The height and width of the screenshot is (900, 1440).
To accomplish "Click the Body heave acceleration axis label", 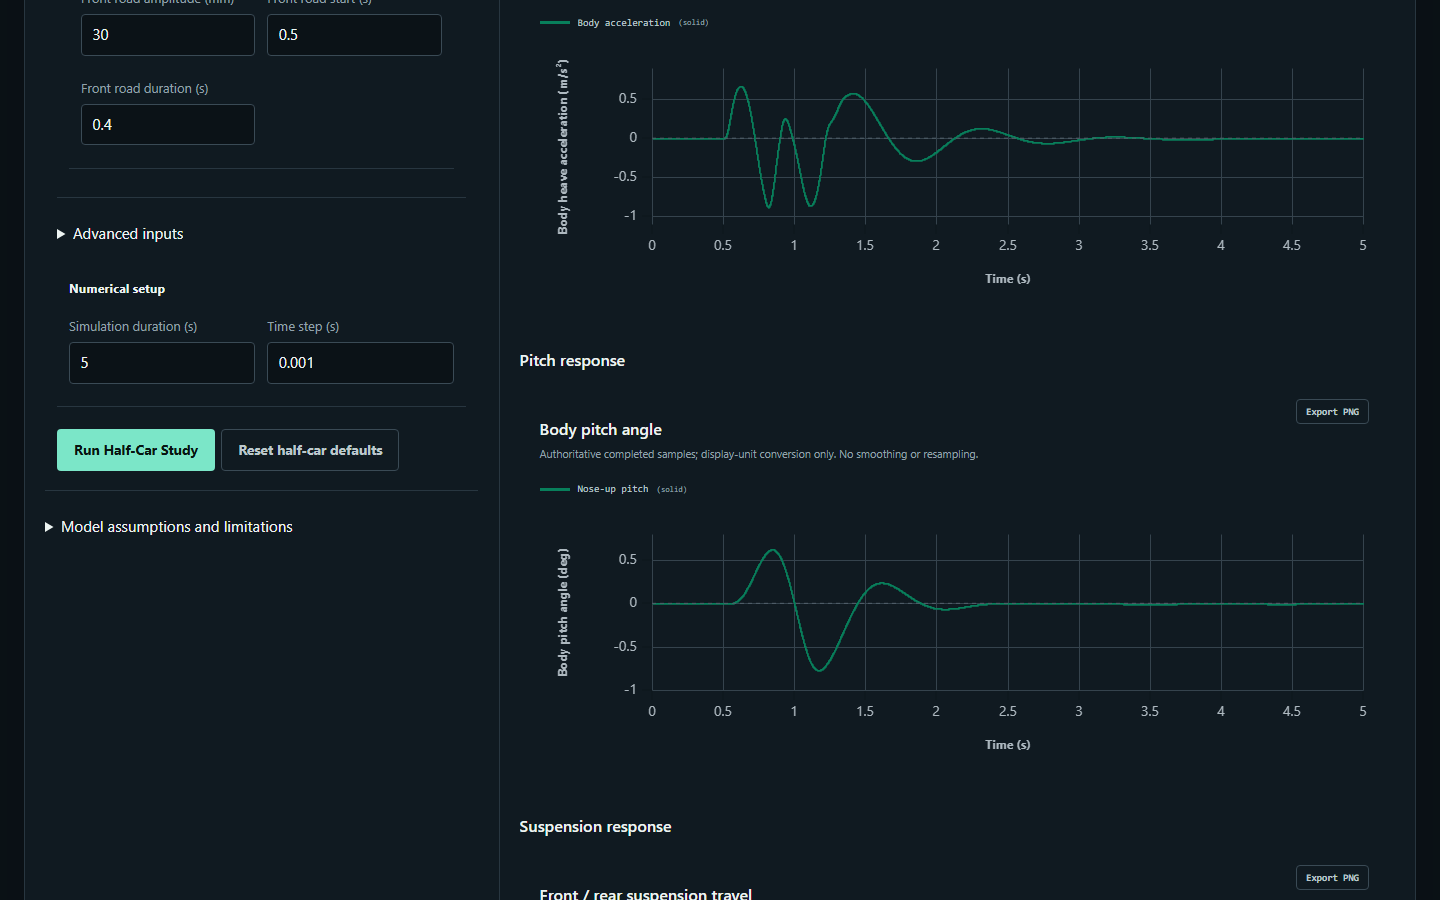I will 563,147.
